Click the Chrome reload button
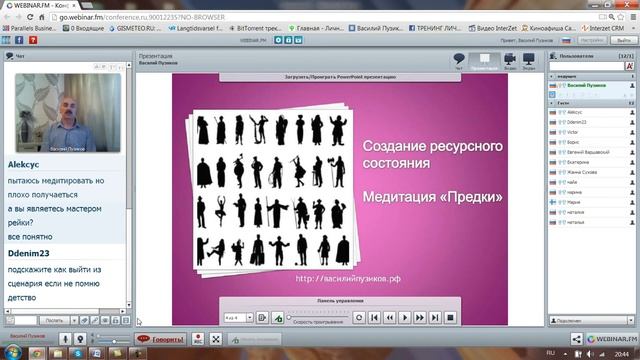640x360 pixels. point(30,17)
